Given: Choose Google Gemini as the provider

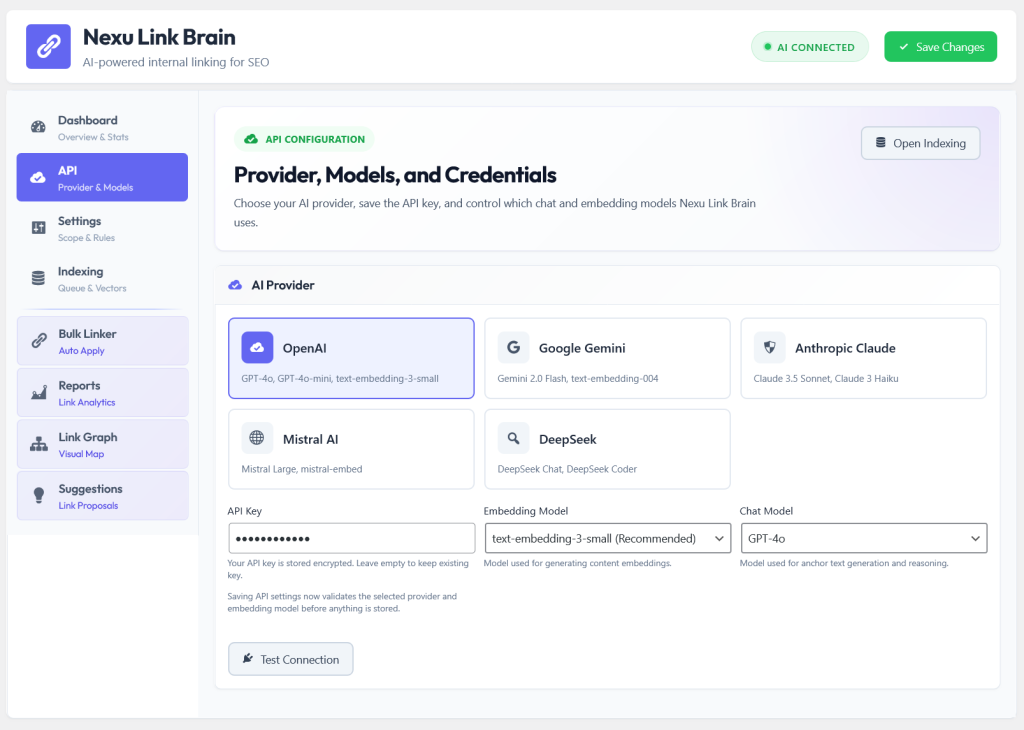Looking at the screenshot, I should 607,358.
